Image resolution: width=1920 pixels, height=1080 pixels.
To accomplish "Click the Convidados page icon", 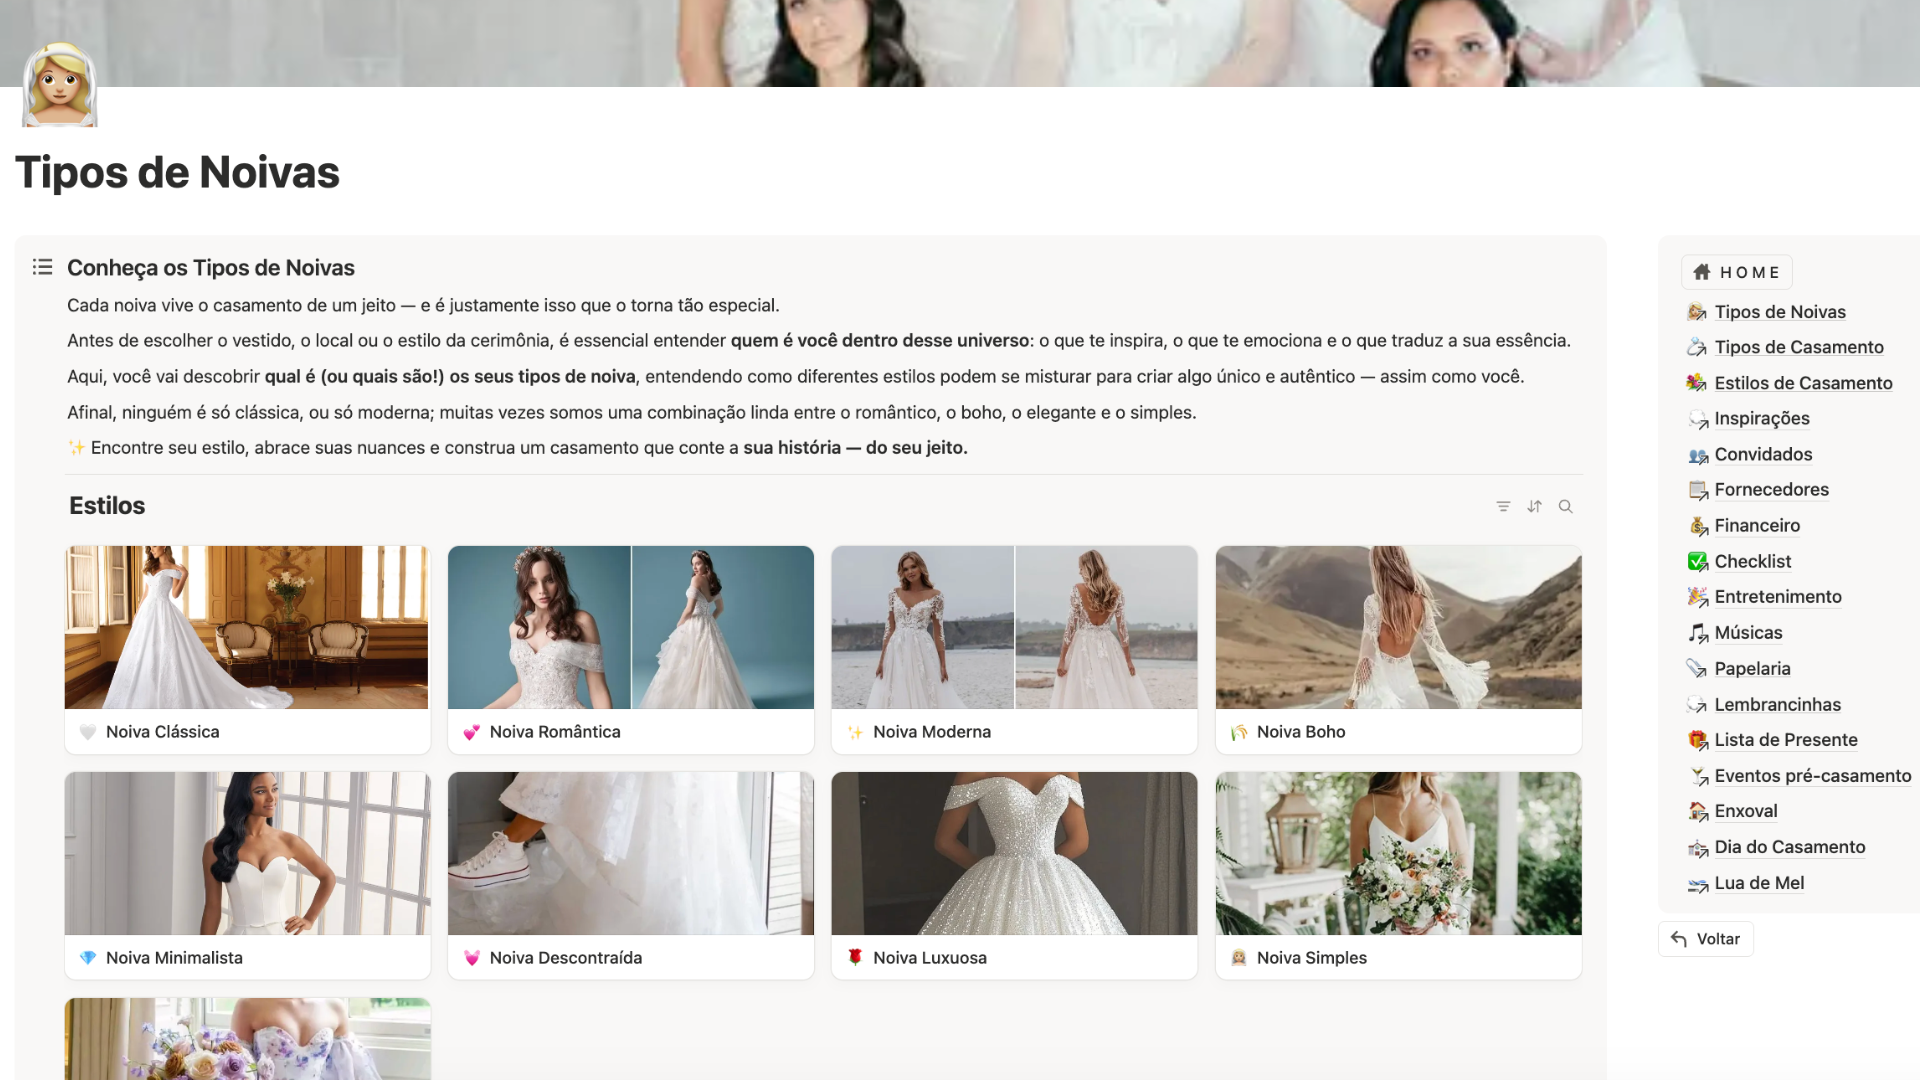I will tap(1698, 455).
